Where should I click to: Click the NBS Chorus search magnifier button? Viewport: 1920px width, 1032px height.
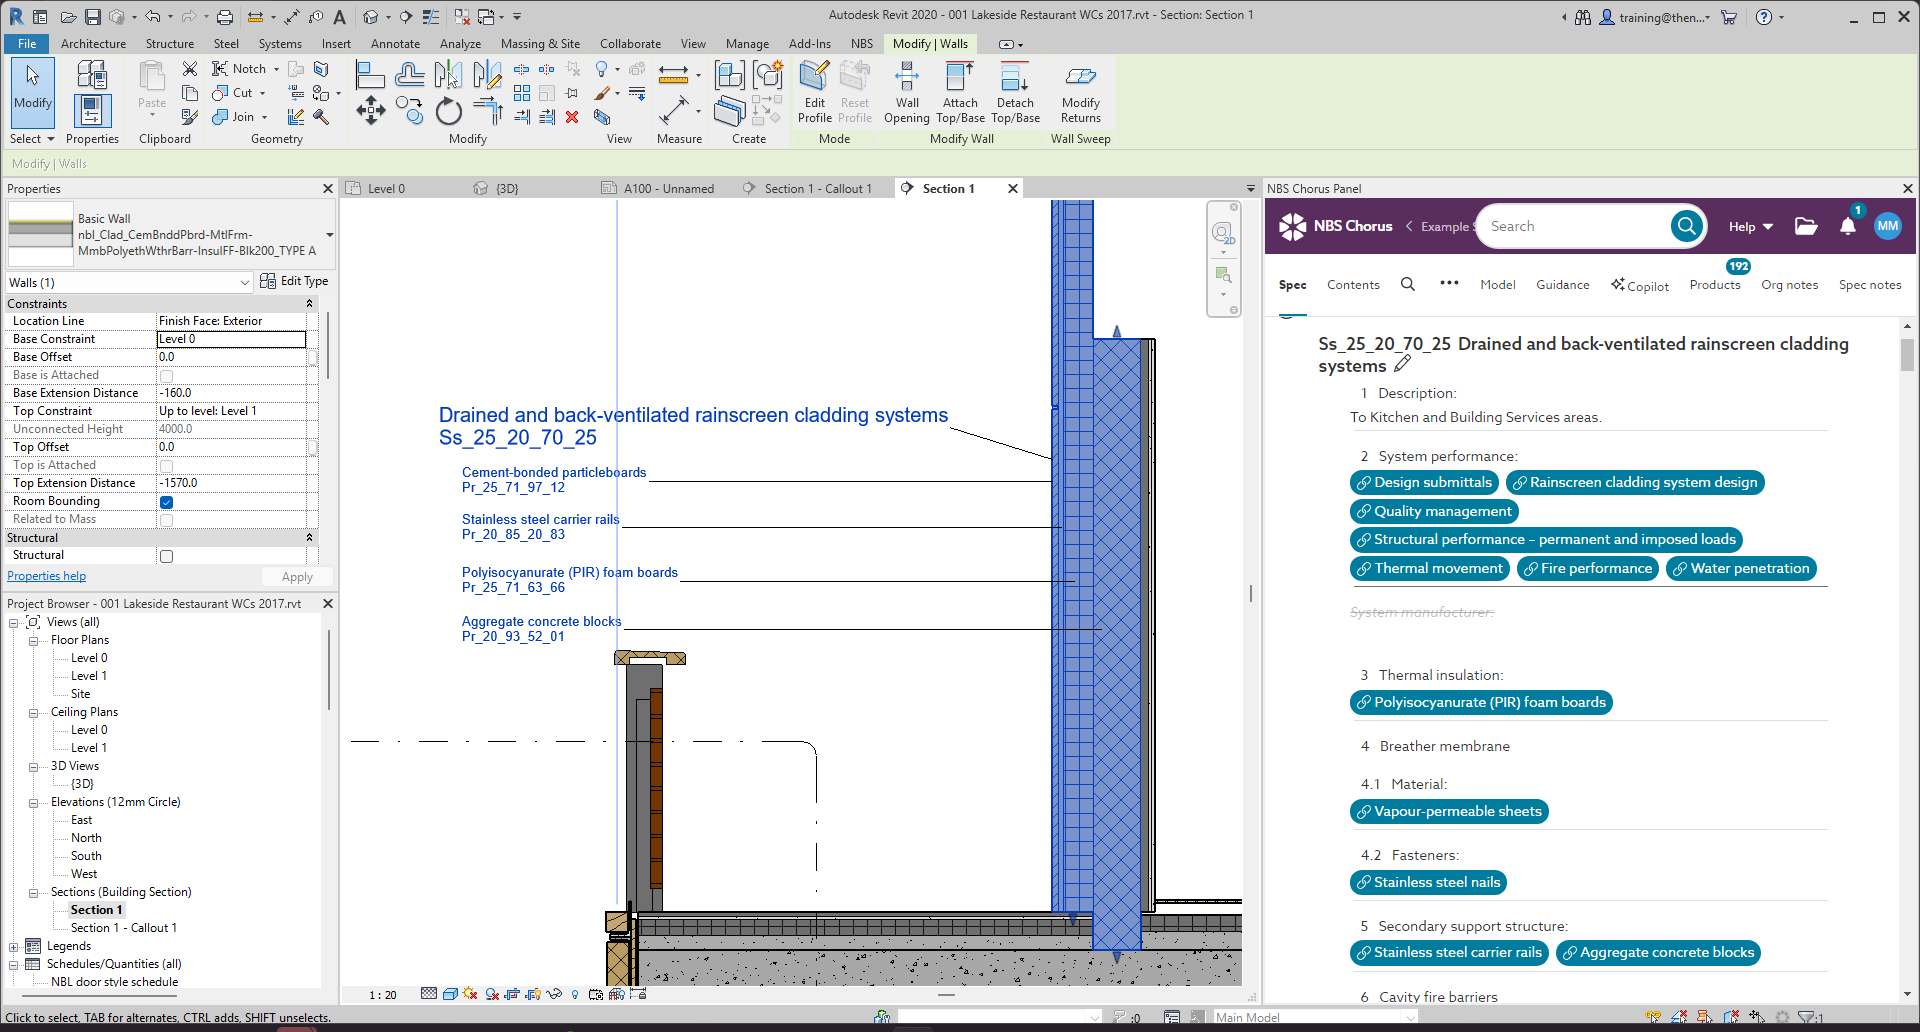pos(1686,227)
